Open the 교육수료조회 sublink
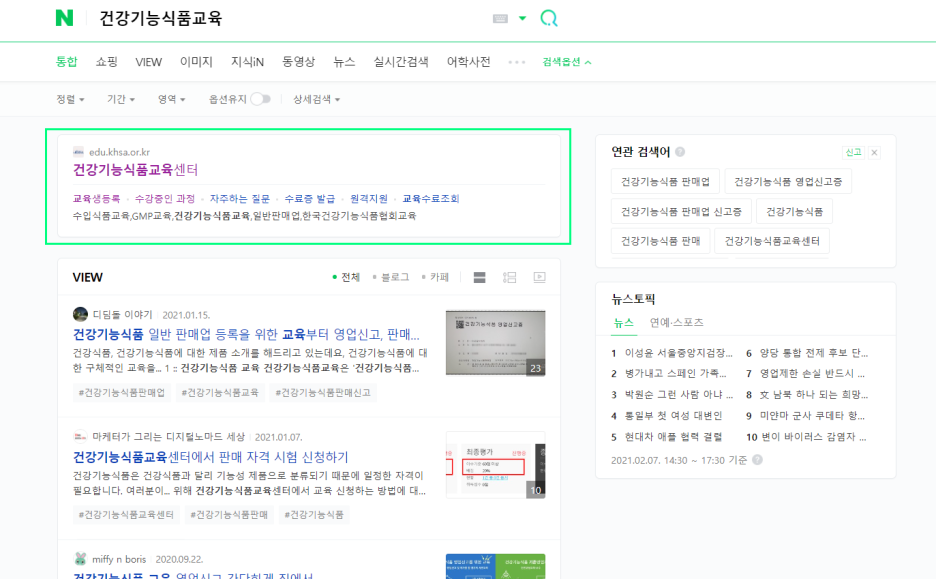This screenshot has height=579, width=936. point(430,199)
